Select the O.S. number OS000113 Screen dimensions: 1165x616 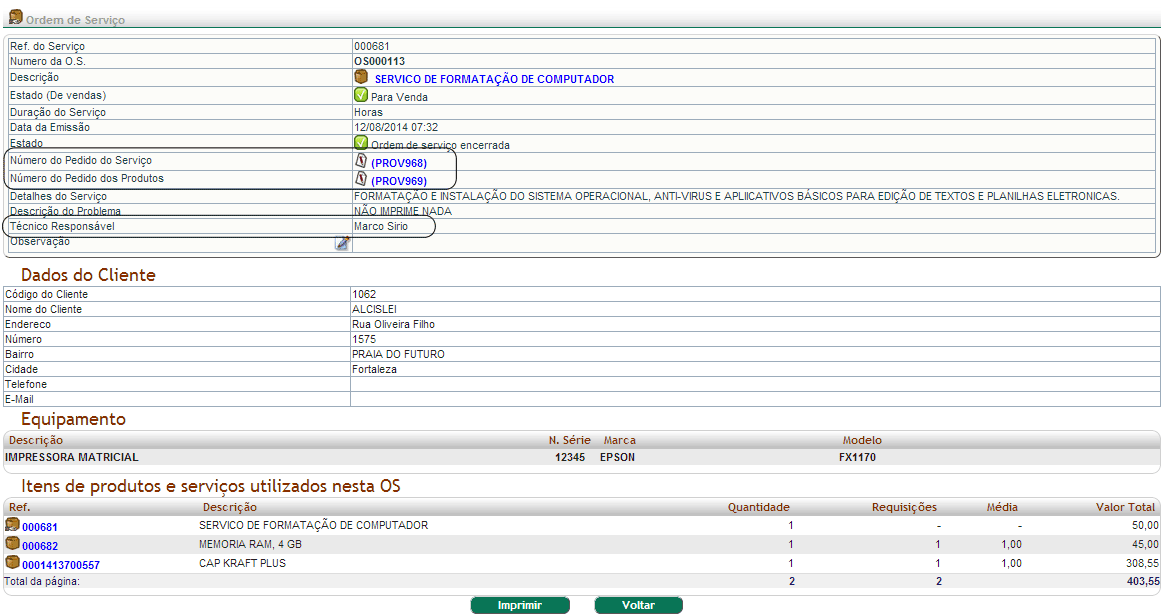[x=380, y=61]
